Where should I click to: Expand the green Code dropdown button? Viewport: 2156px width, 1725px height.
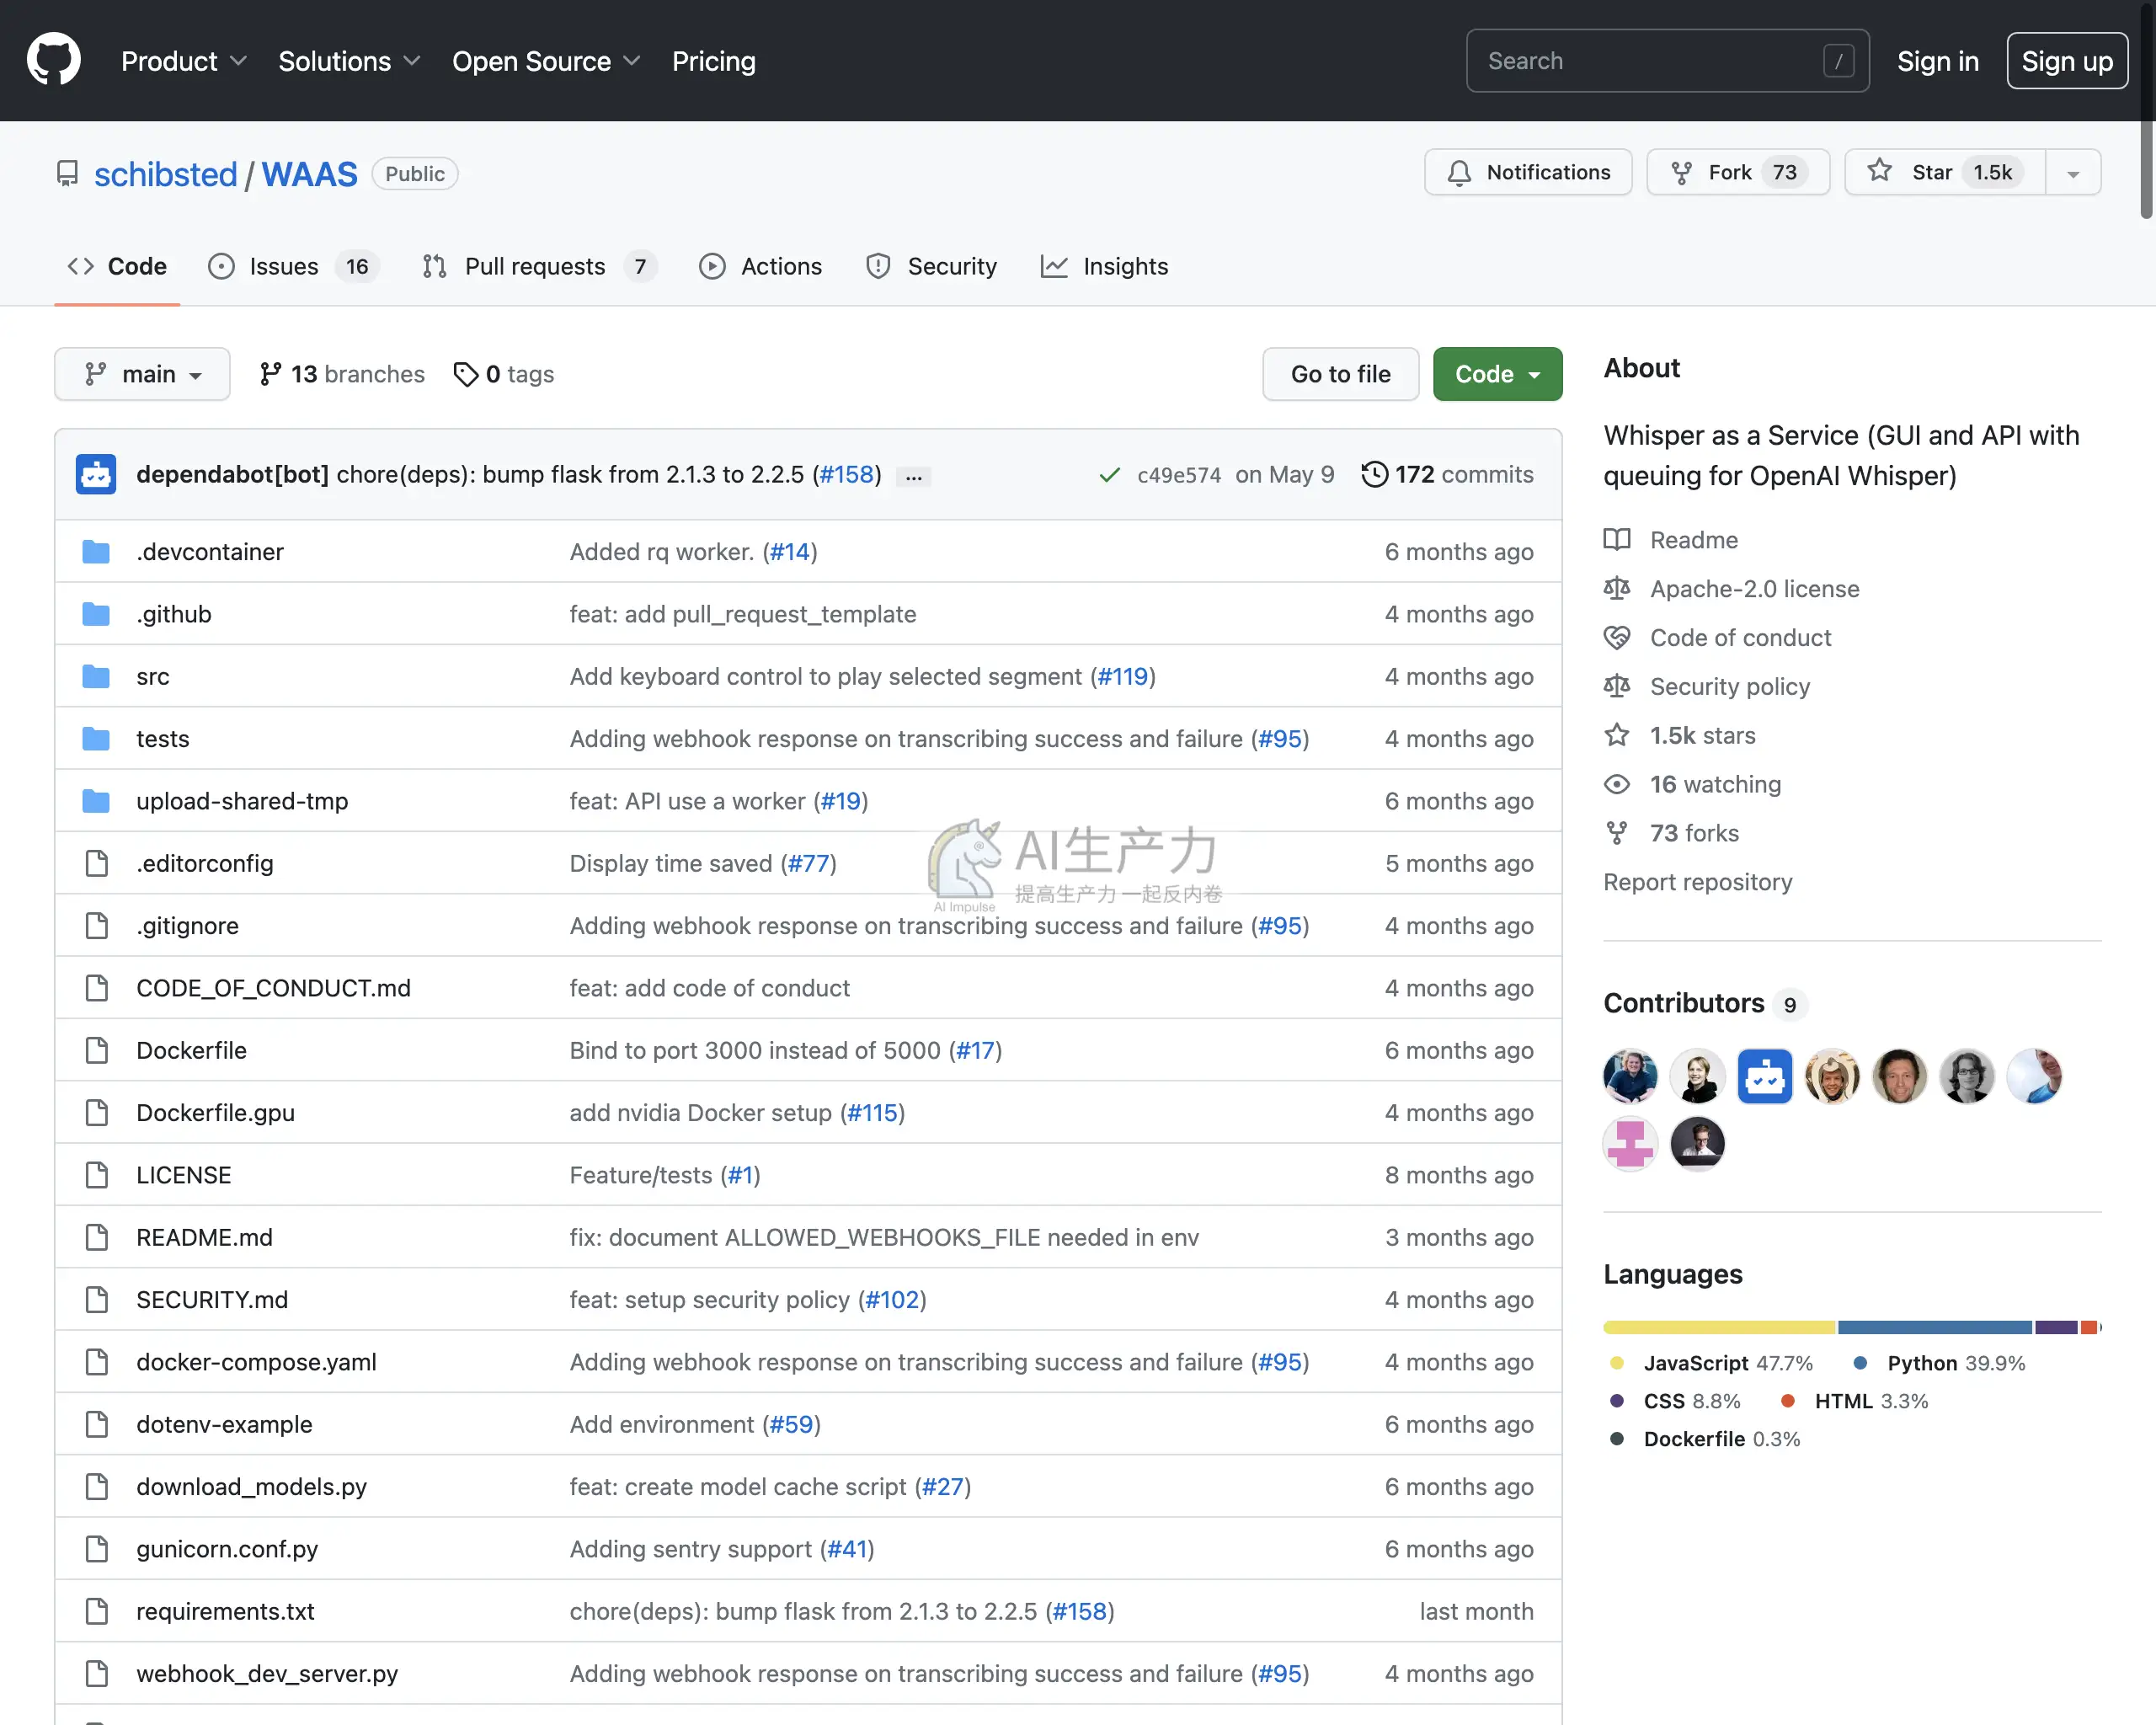coord(1497,374)
